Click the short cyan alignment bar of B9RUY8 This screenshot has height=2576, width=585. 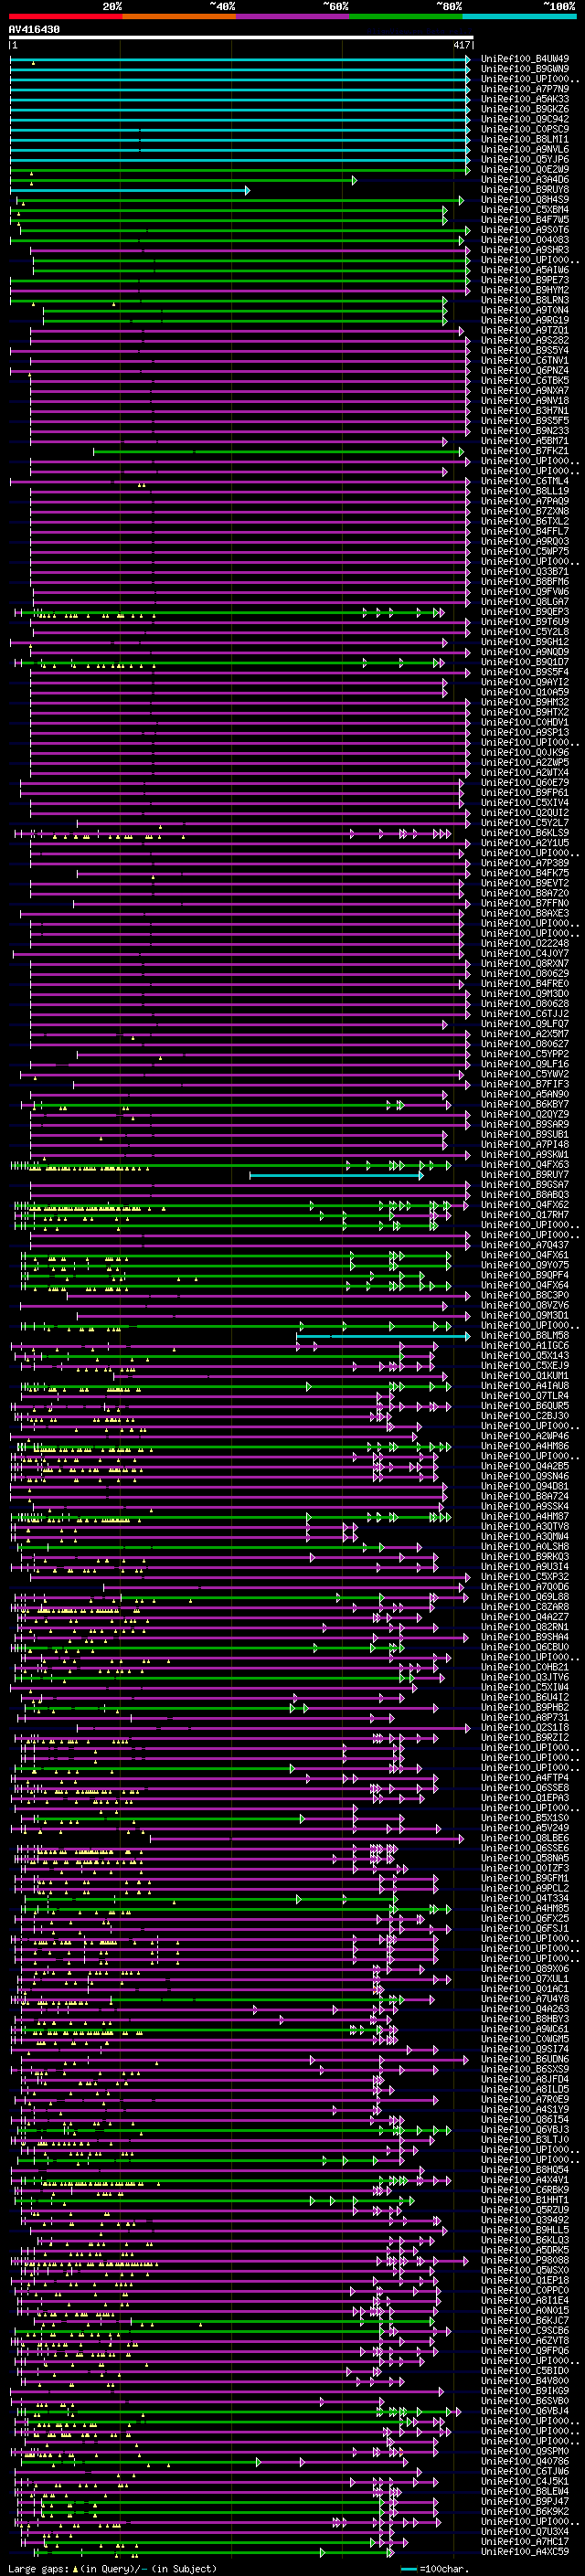[130, 190]
